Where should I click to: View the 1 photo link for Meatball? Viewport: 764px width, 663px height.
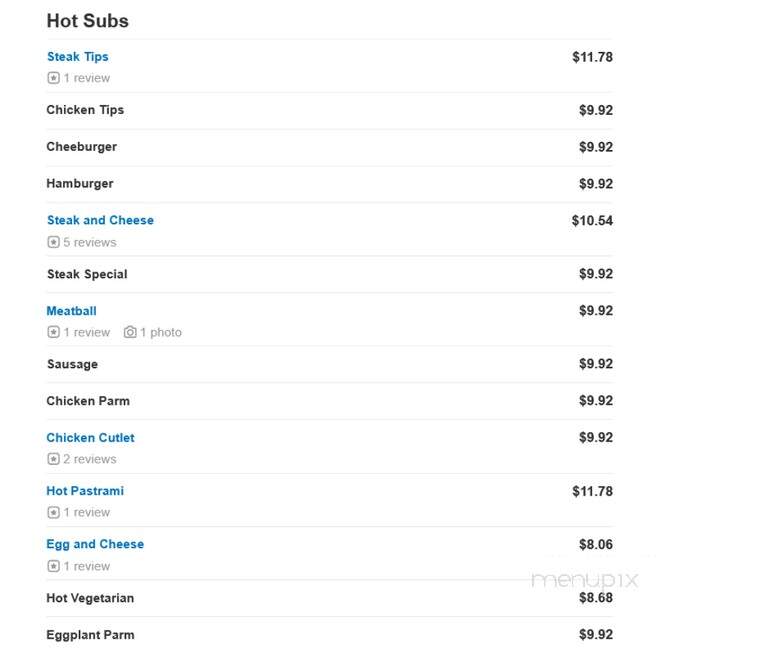pyautogui.click(x=161, y=332)
